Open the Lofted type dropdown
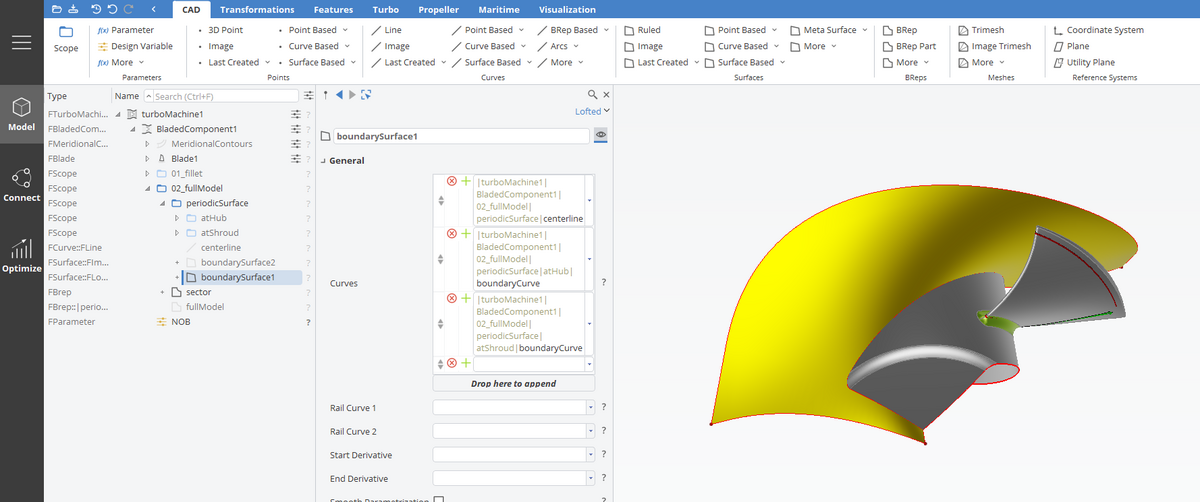 592,111
